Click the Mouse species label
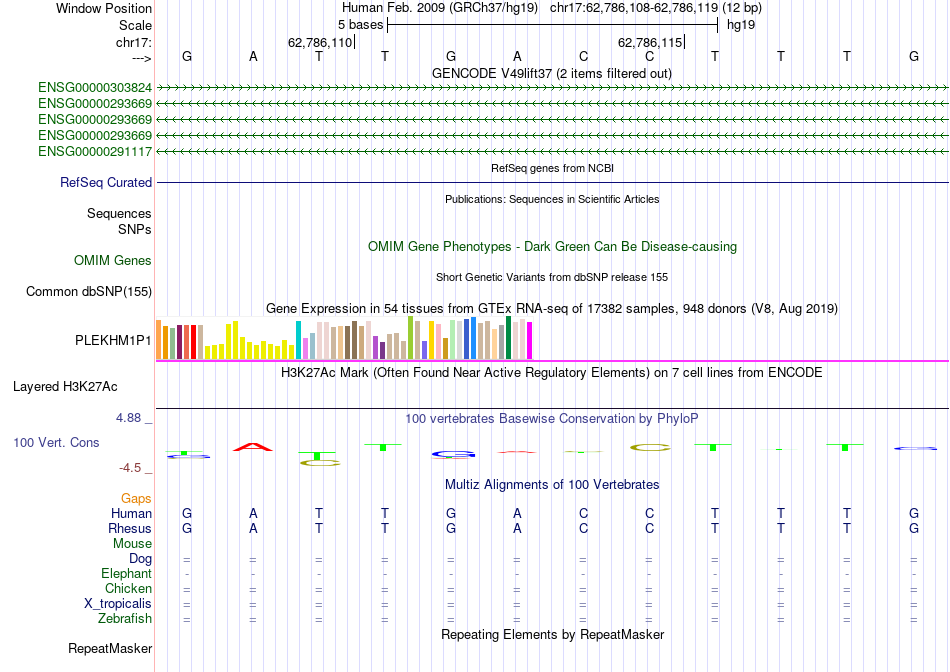 [133, 544]
